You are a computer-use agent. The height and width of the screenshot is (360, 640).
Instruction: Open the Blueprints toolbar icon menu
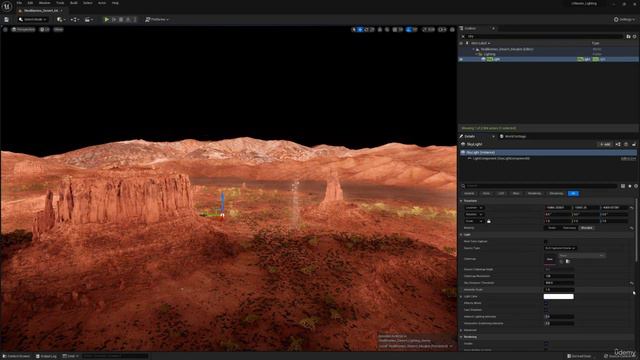(74, 20)
